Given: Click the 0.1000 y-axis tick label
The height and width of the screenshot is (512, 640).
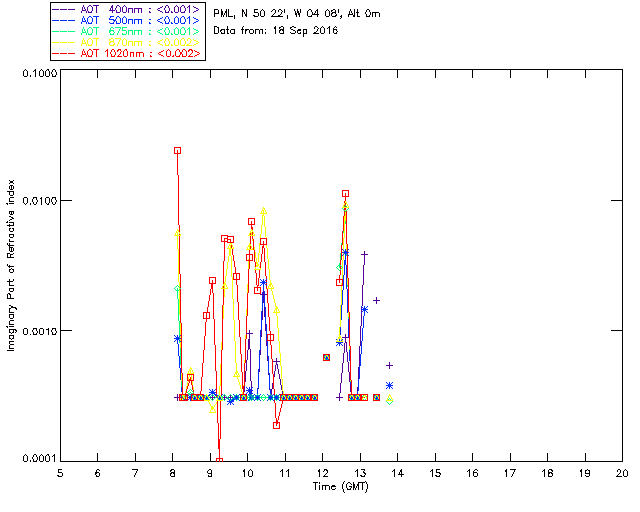Looking at the screenshot, I should pyautogui.click(x=40, y=73).
